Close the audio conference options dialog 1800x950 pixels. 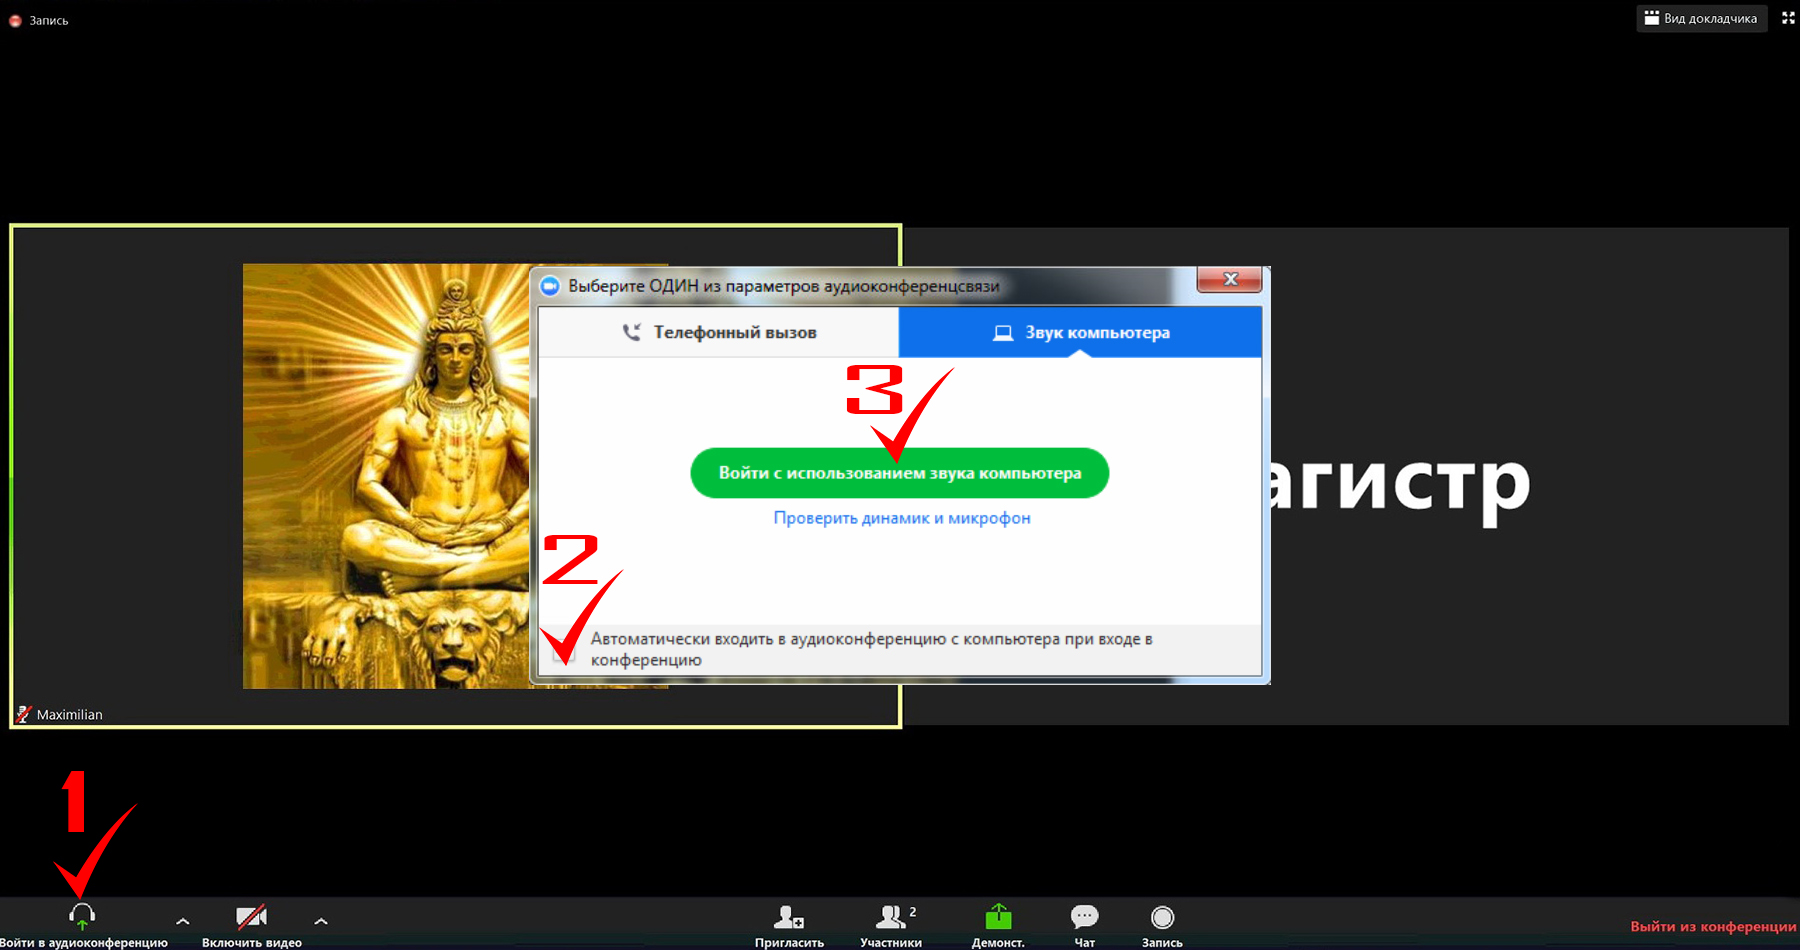click(x=1231, y=279)
